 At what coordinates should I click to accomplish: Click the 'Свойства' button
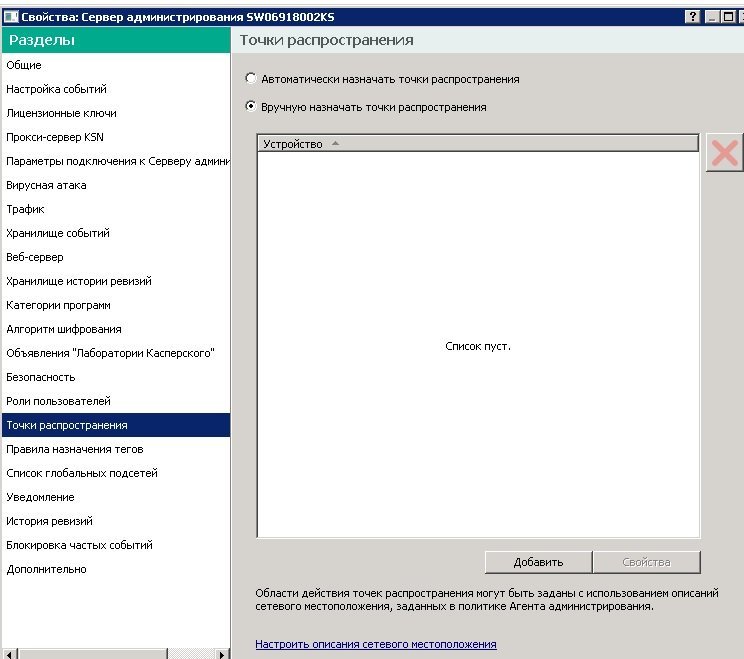[646, 562]
